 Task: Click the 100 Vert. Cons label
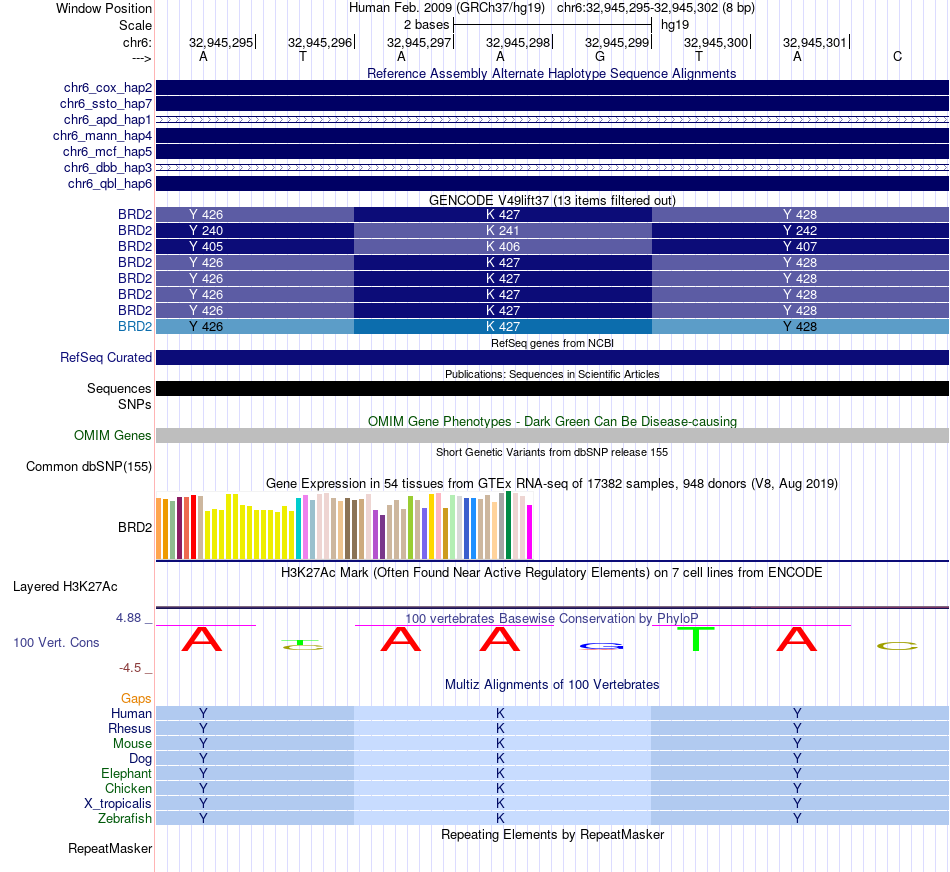56,642
